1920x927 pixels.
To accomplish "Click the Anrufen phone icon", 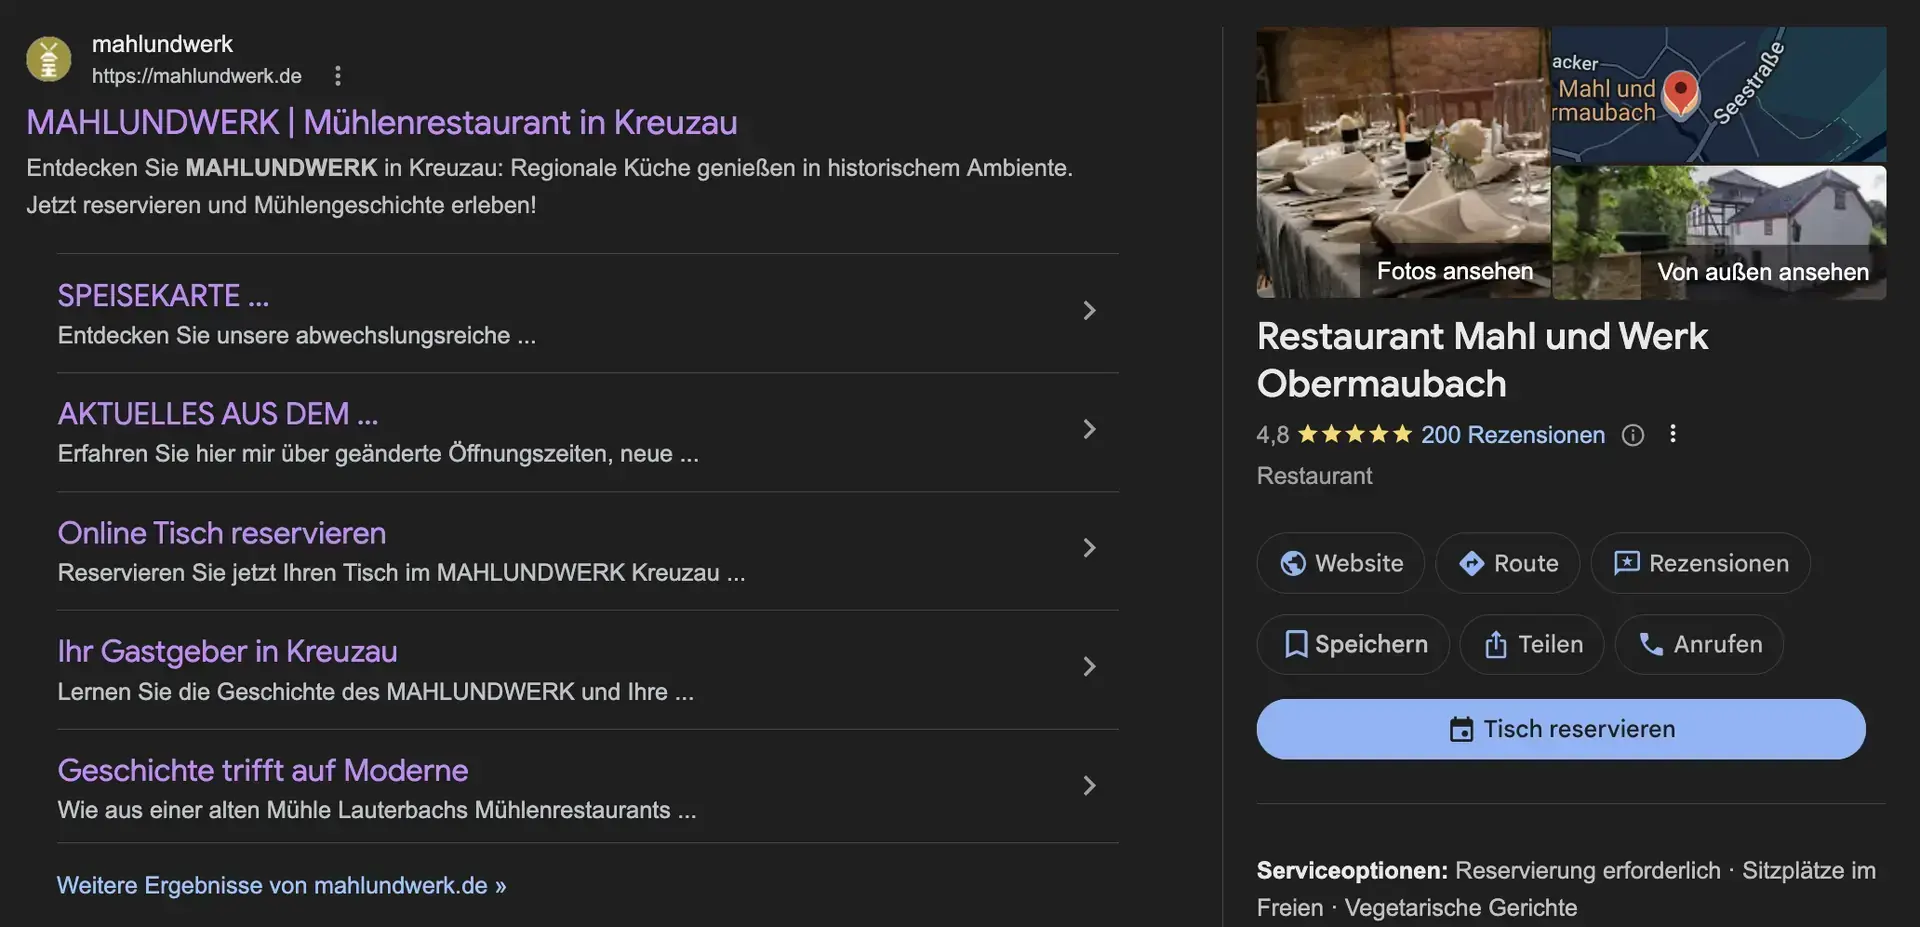I will point(1650,644).
